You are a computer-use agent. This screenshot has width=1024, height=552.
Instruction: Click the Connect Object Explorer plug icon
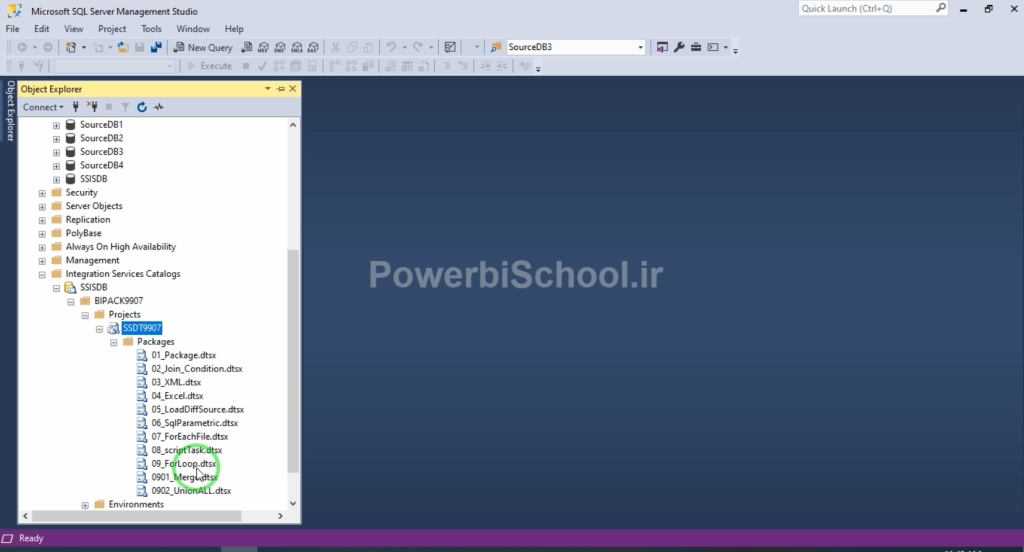click(x=76, y=107)
